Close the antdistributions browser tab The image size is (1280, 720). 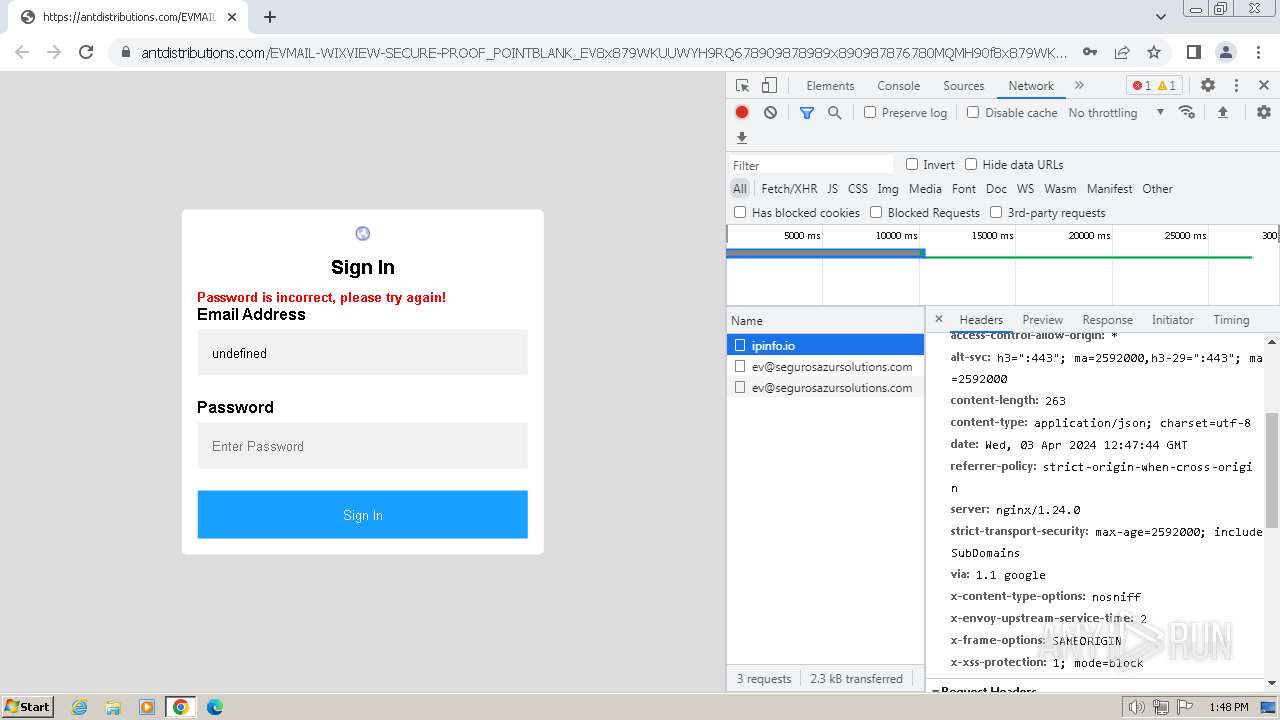click(x=232, y=17)
